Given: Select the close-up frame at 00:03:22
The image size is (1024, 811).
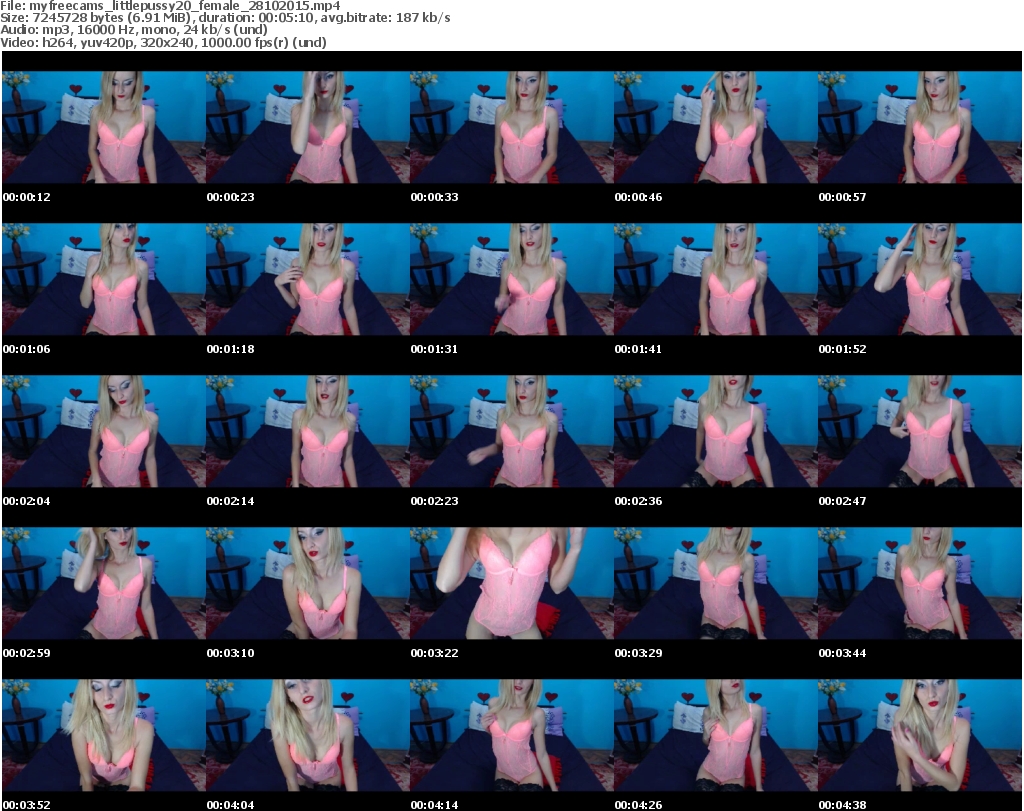Looking at the screenshot, I should click(x=511, y=583).
